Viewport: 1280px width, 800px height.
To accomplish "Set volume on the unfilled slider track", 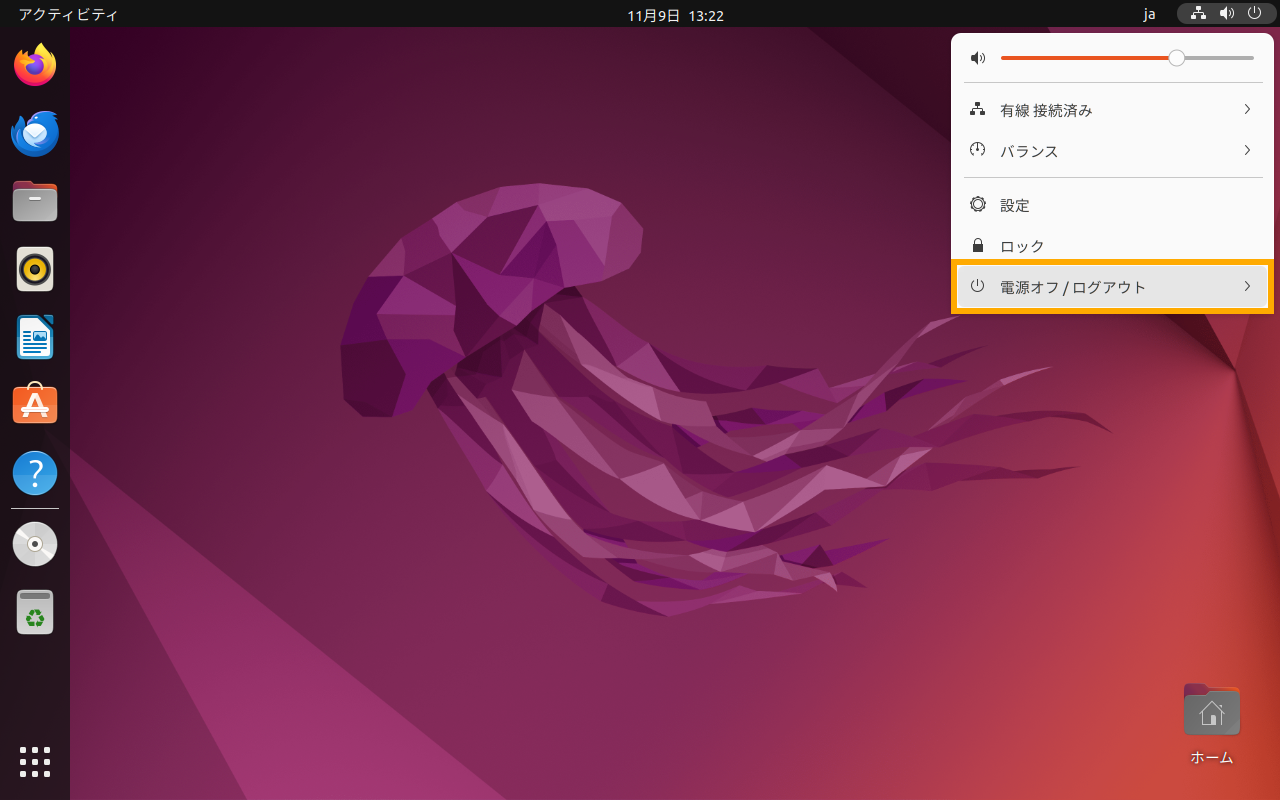I will click(1220, 58).
